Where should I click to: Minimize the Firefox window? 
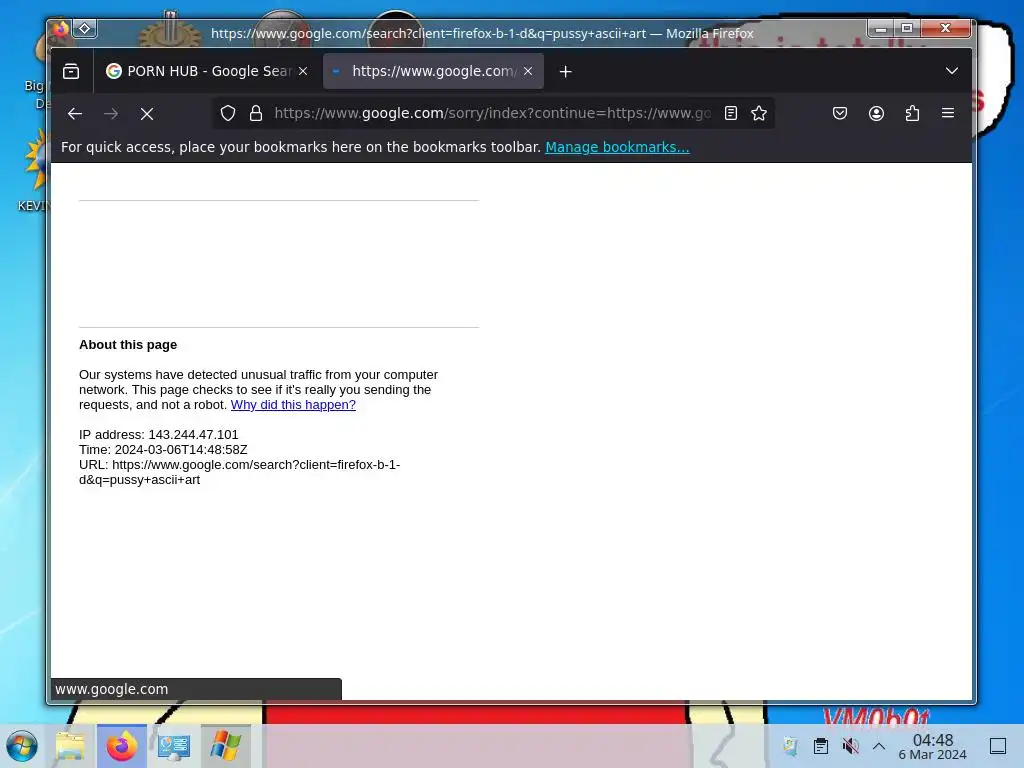point(880,29)
